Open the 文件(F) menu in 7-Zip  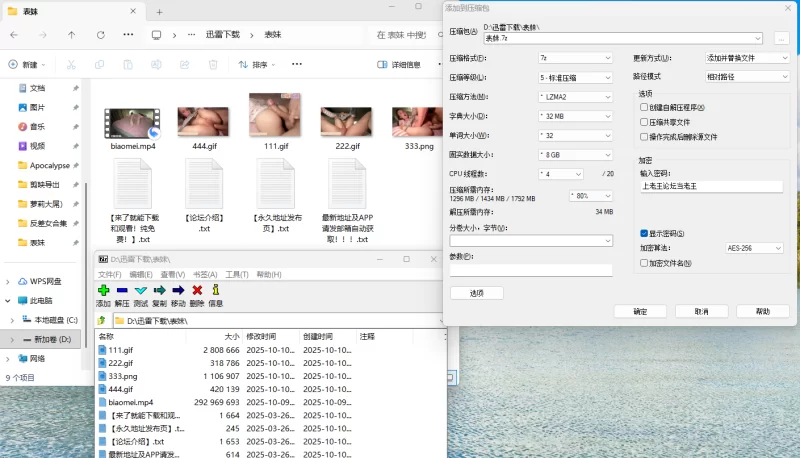pyautogui.click(x=109, y=274)
